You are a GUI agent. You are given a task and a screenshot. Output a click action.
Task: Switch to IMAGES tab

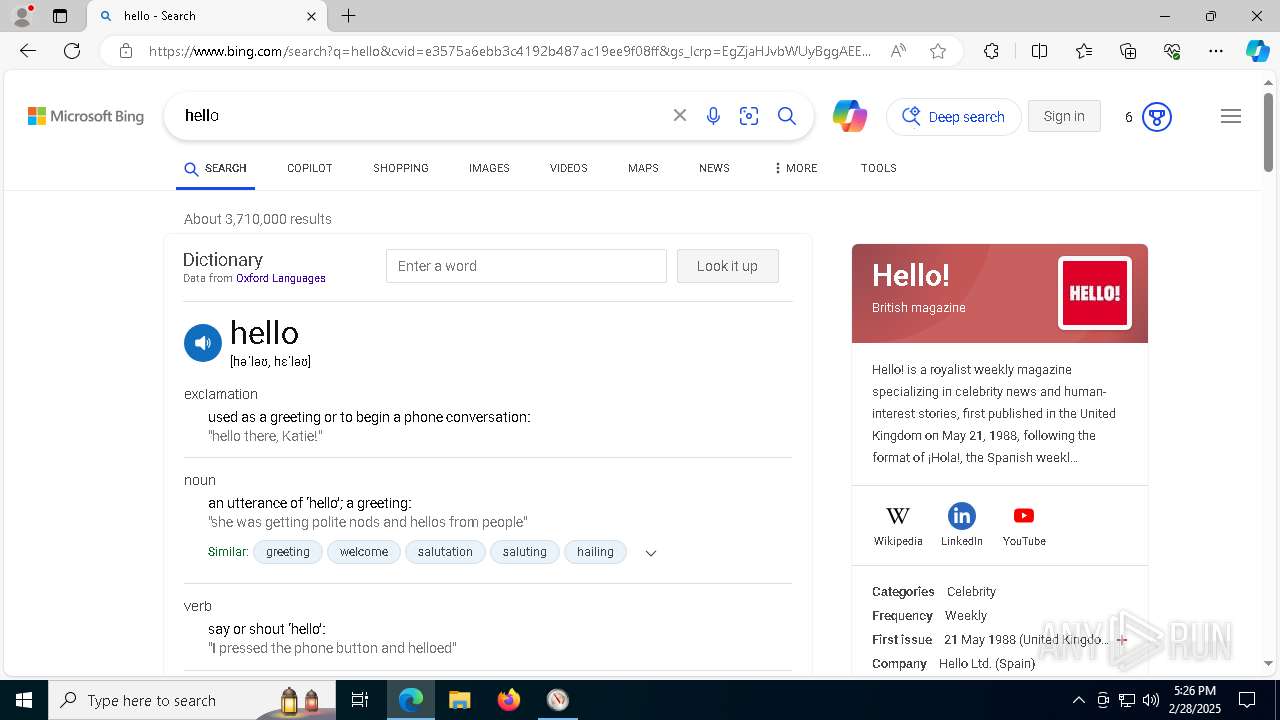489,168
